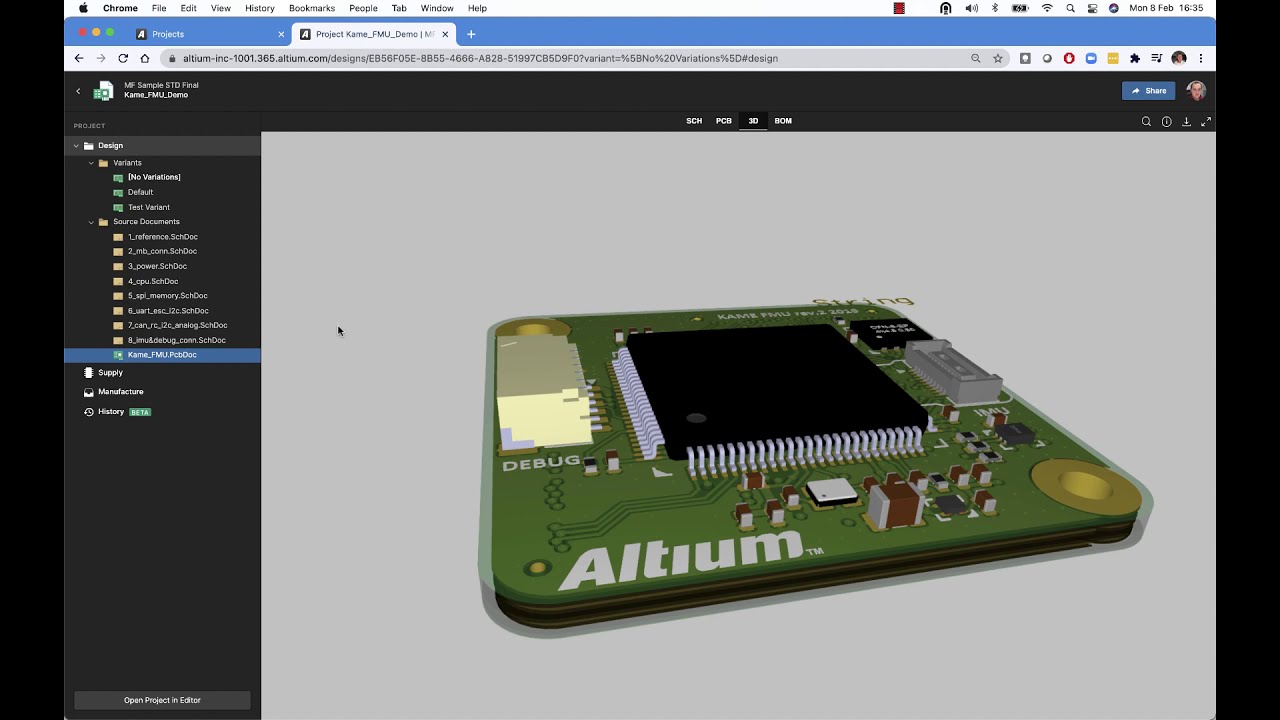Click the Chrome profile avatar
Screen dimensions: 1280x720
click(x=1179, y=58)
